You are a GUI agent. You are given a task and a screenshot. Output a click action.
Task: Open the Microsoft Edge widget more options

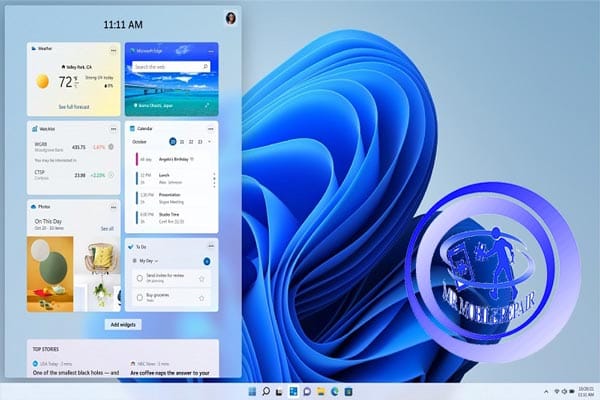pos(211,51)
